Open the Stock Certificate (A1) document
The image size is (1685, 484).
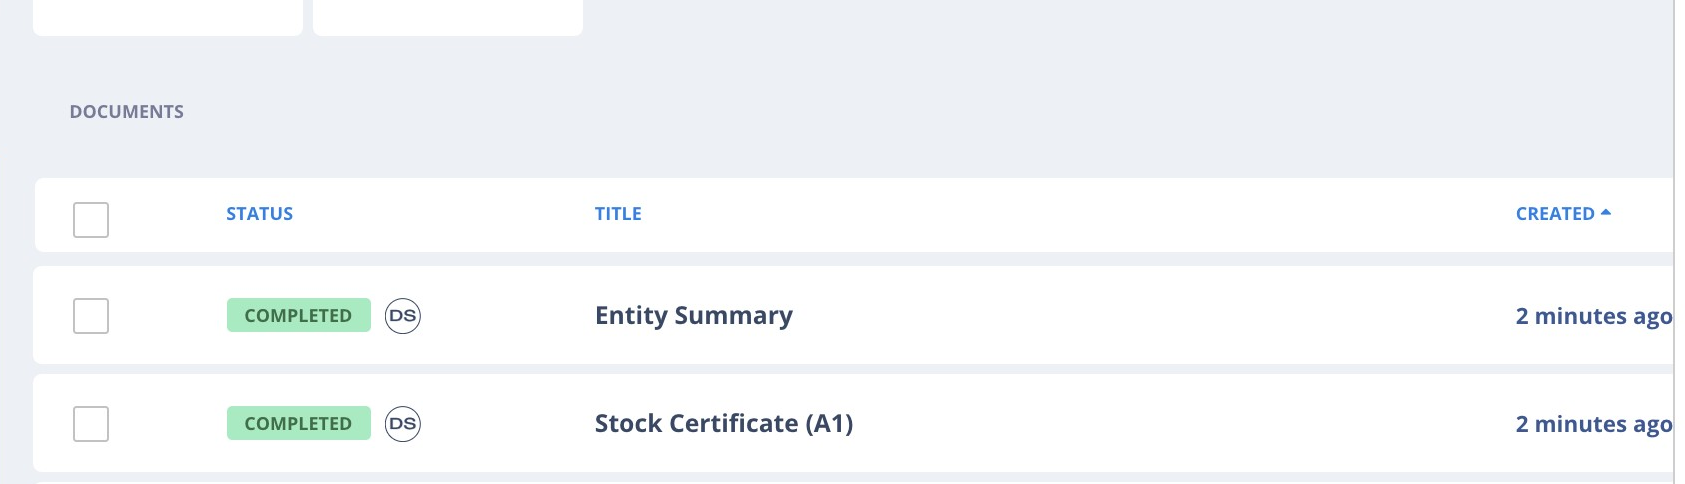[724, 424]
